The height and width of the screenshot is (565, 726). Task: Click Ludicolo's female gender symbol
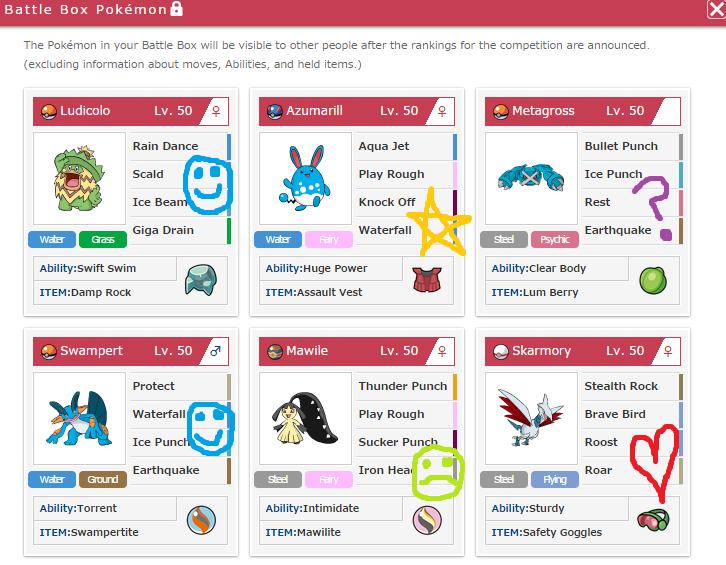[x=216, y=111]
